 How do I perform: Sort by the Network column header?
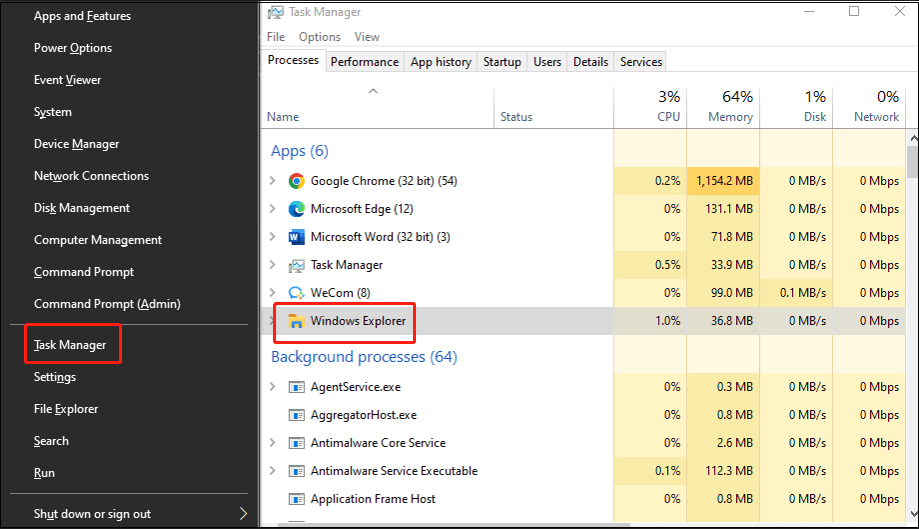pyautogui.click(x=876, y=117)
